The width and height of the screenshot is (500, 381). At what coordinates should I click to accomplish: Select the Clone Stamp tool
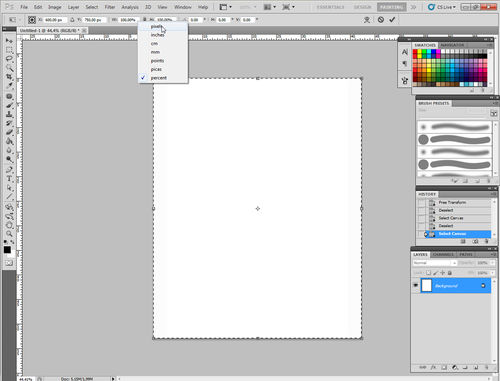tap(9, 115)
